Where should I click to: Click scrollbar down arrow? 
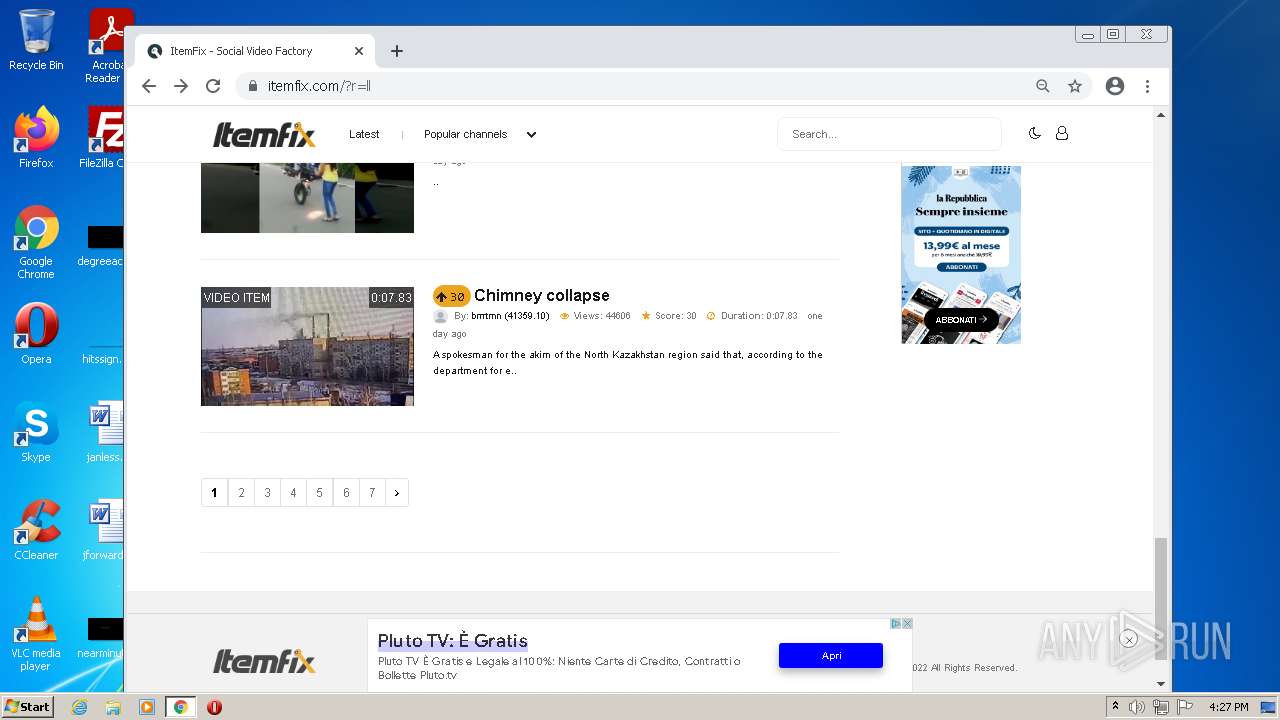coord(1161,684)
